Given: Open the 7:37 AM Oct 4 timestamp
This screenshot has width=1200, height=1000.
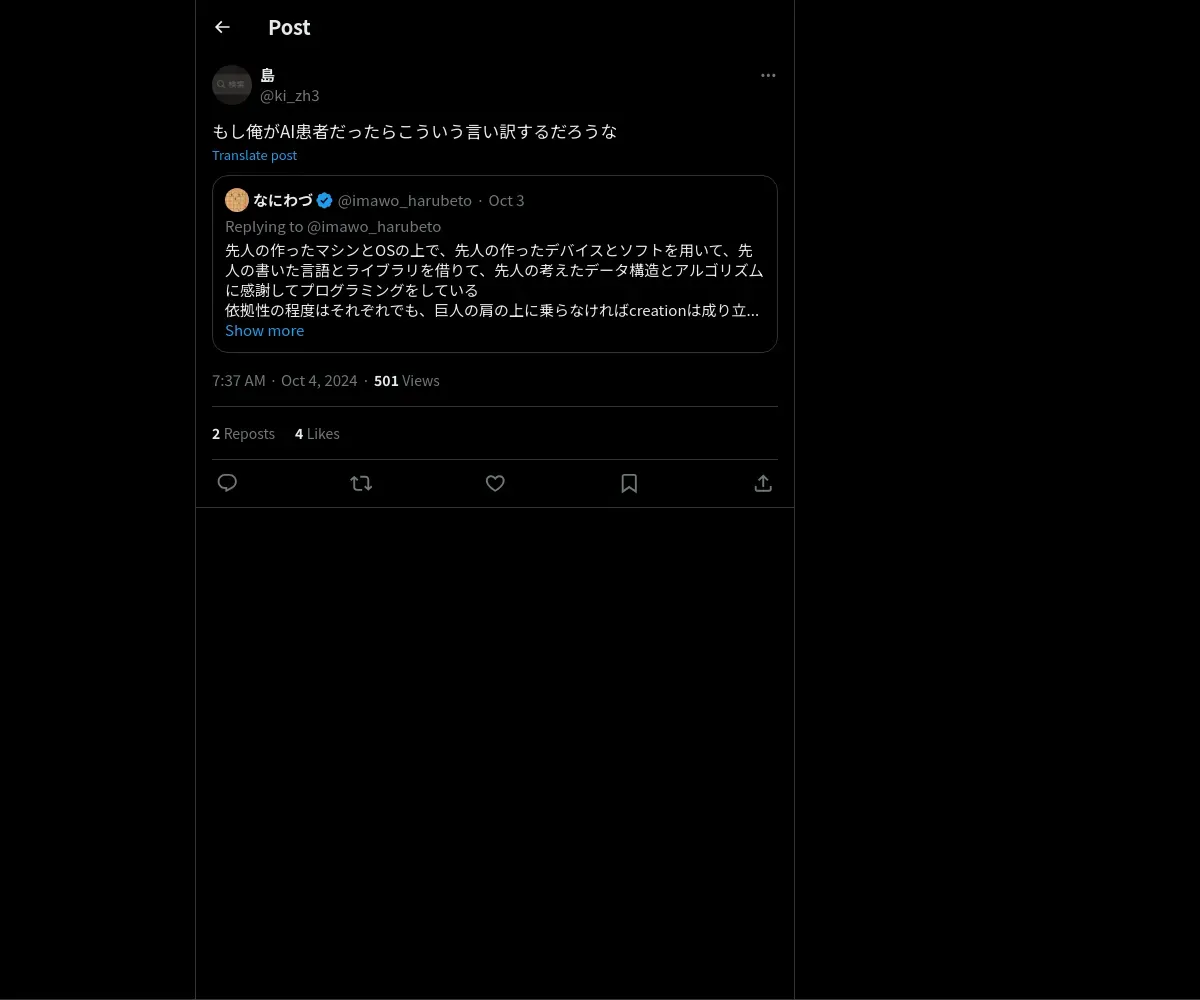Looking at the screenshot, I should [x=284, y=380].
